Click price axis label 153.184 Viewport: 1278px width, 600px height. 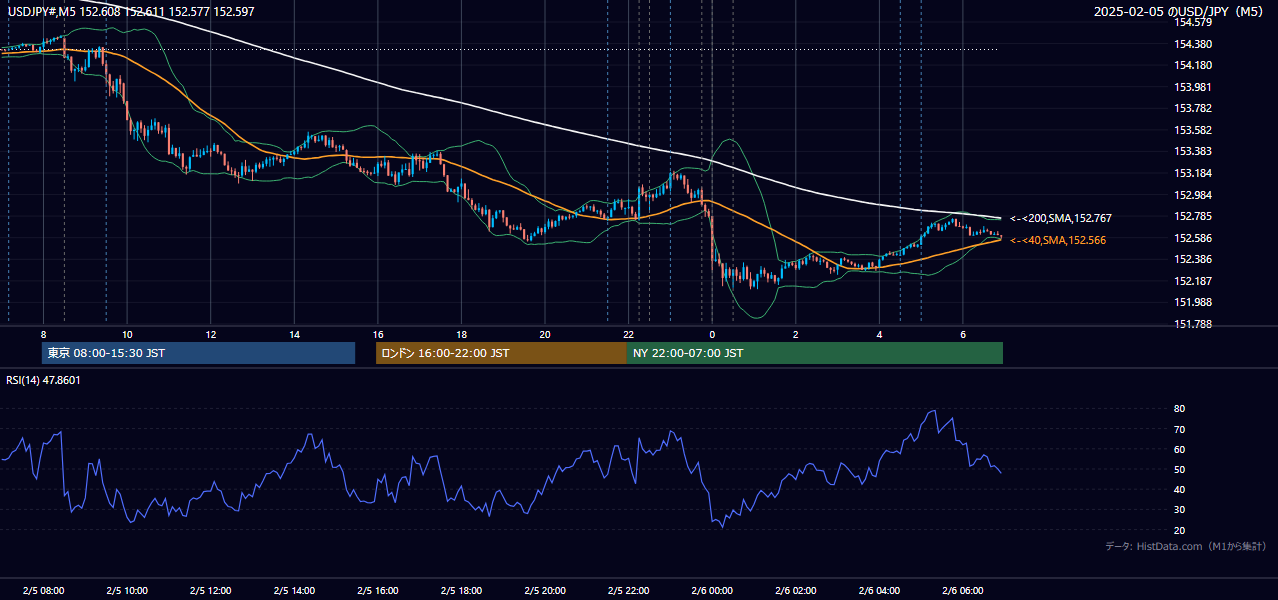pos(1193,173)
